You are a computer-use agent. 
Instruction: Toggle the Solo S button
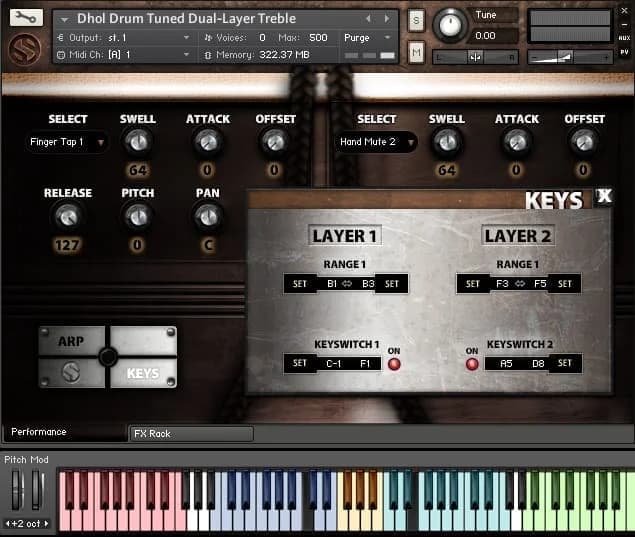(416, 20)
